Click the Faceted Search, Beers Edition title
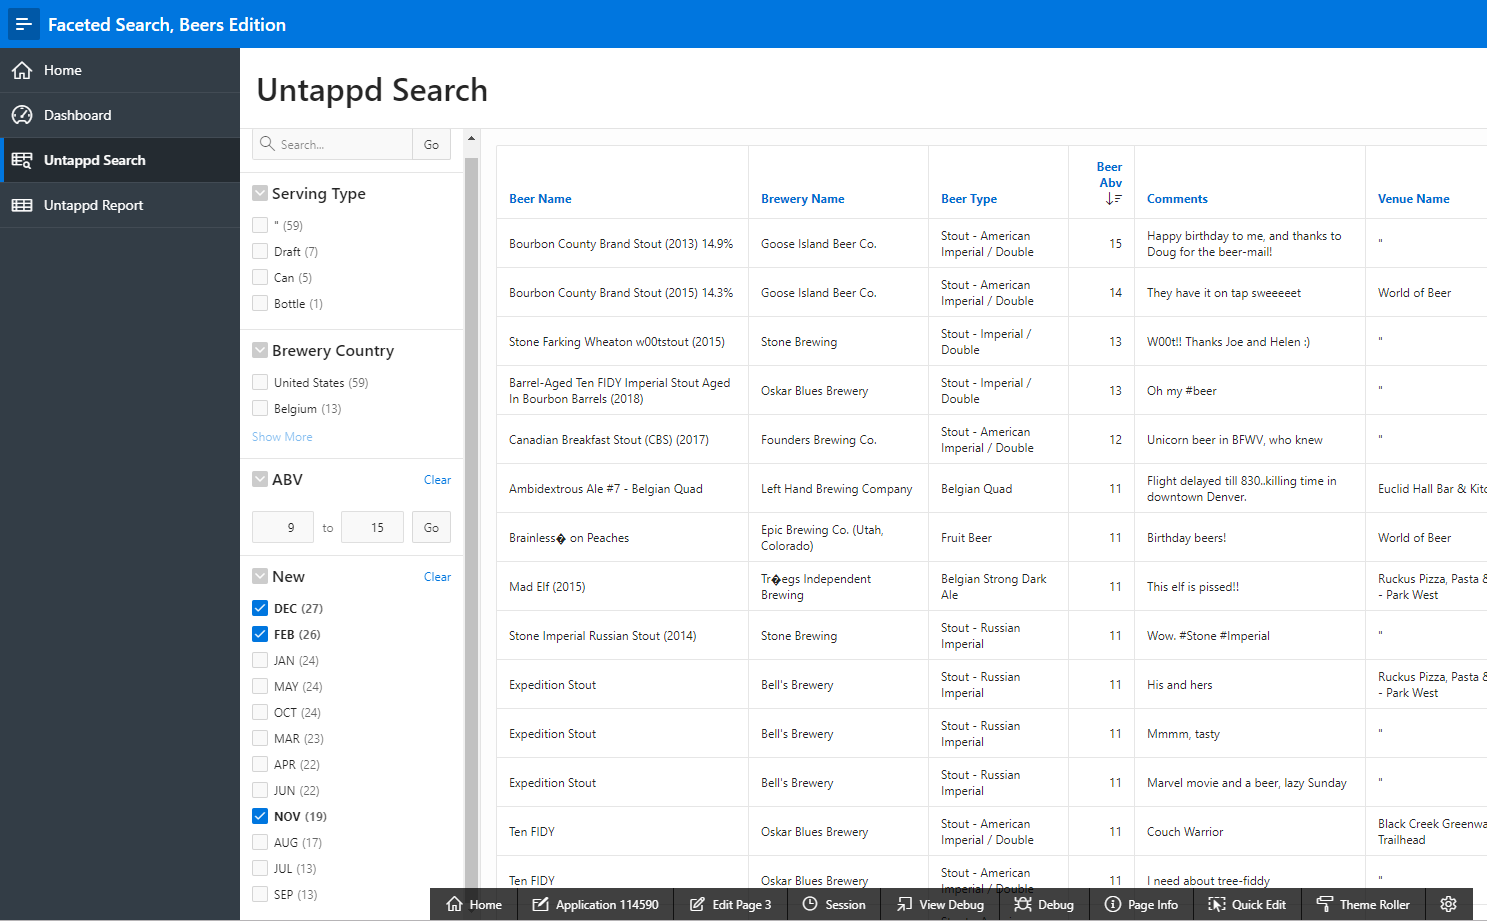The width and height of the screenshot is (1487, 921). [167, 25]
